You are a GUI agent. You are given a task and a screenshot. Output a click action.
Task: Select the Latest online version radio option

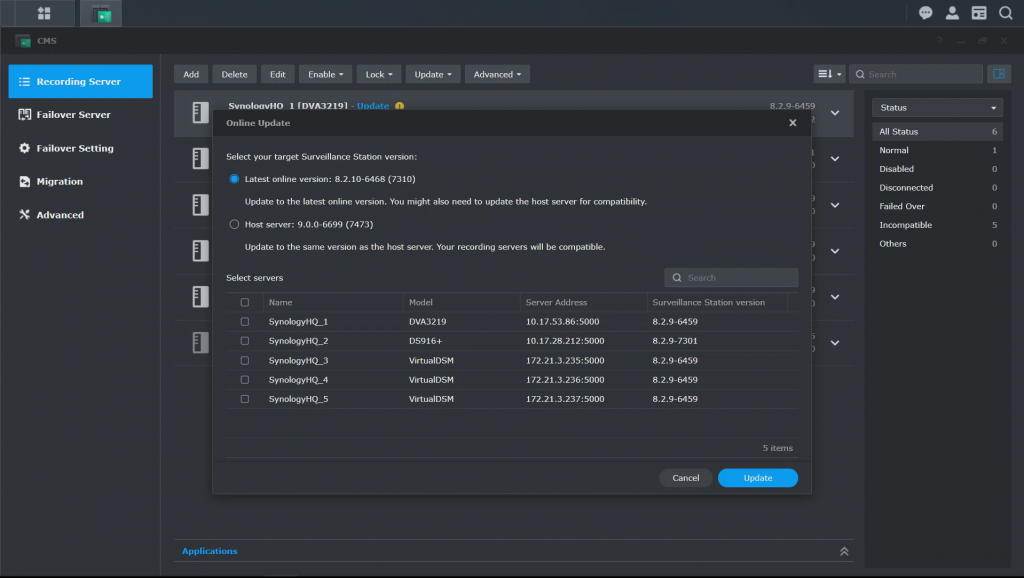click(x=235, y=179)
